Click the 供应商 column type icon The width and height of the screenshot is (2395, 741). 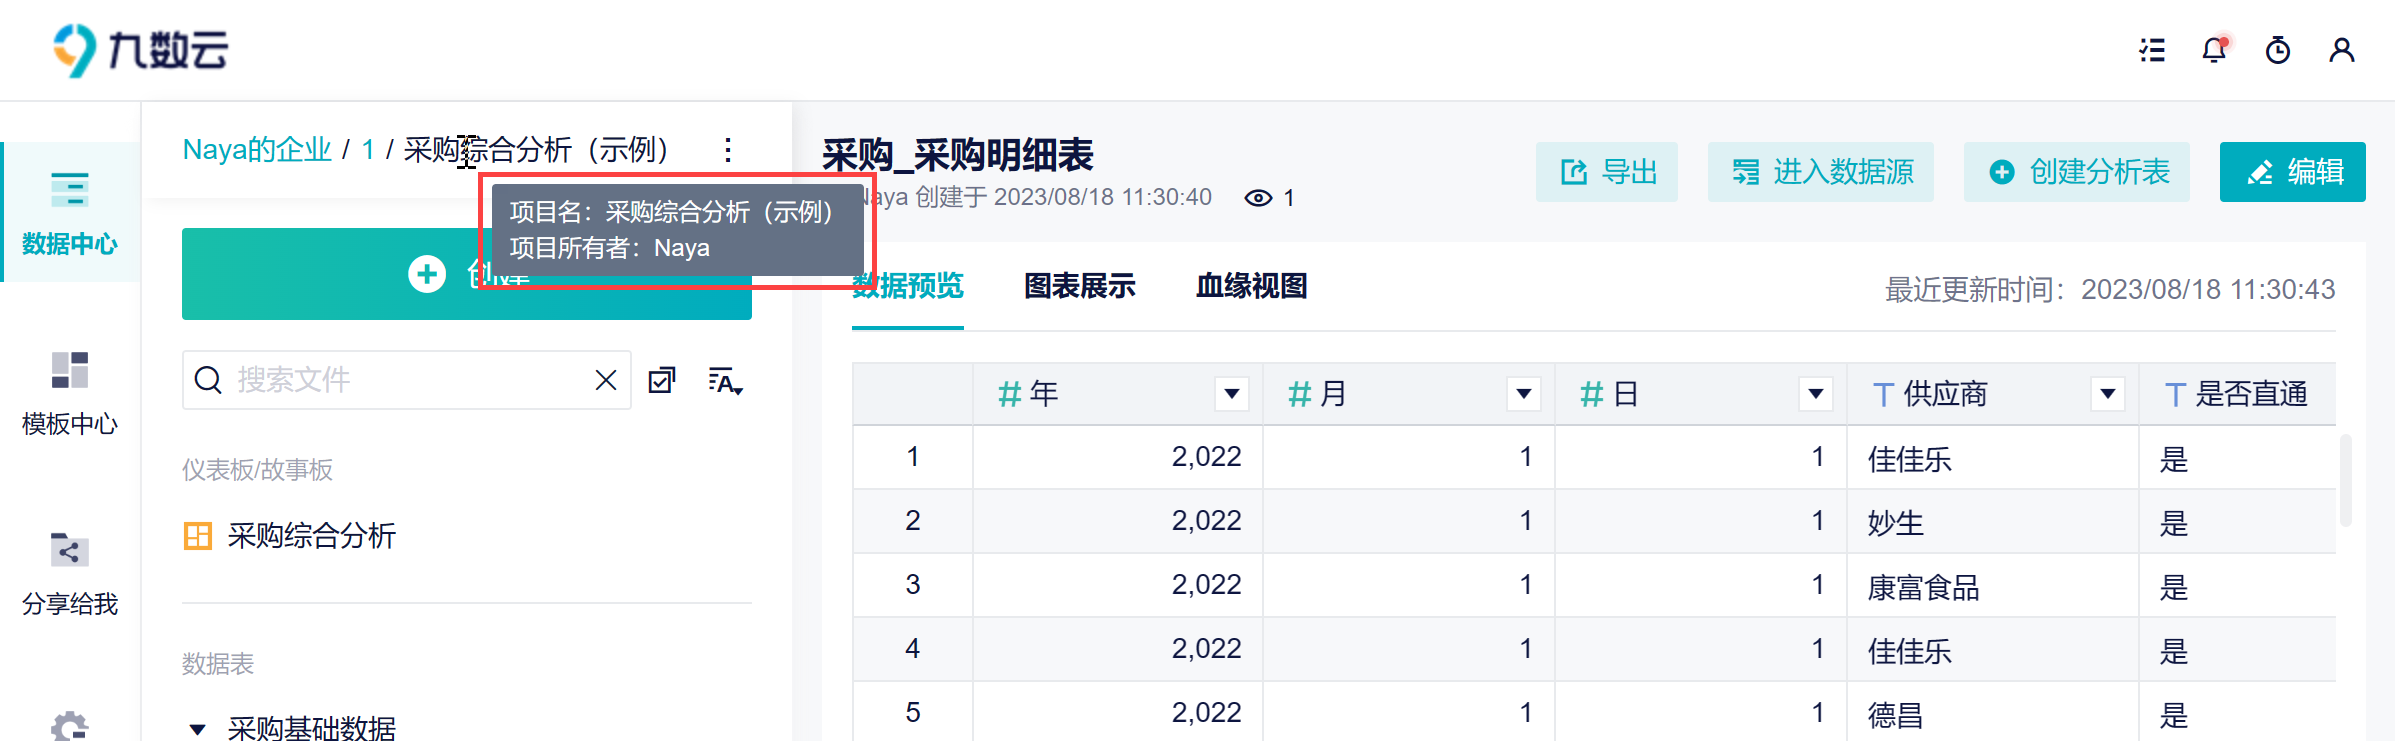(x=1883, y=394)
